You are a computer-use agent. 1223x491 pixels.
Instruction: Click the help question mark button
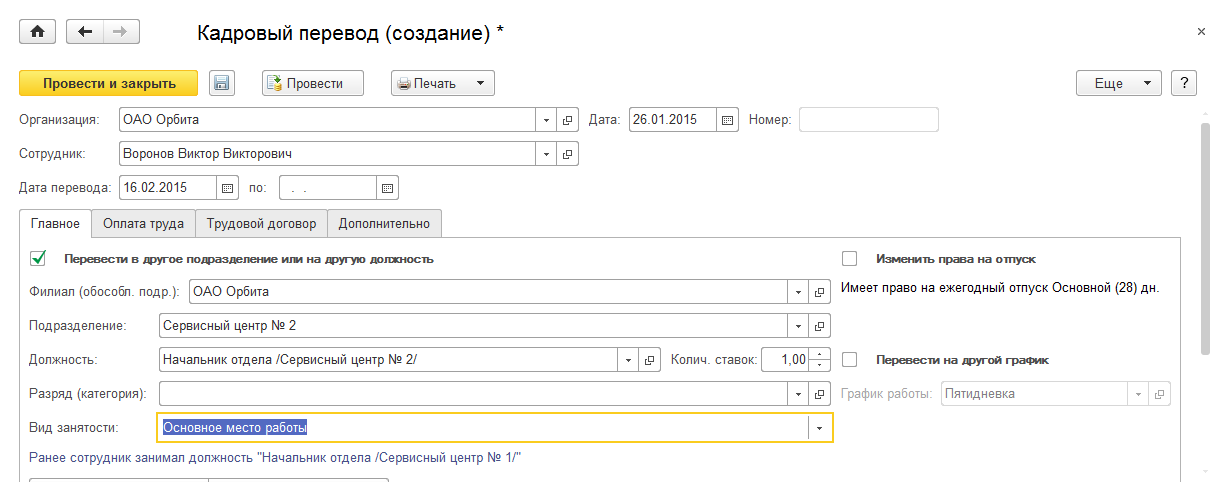pos(1184,83)
